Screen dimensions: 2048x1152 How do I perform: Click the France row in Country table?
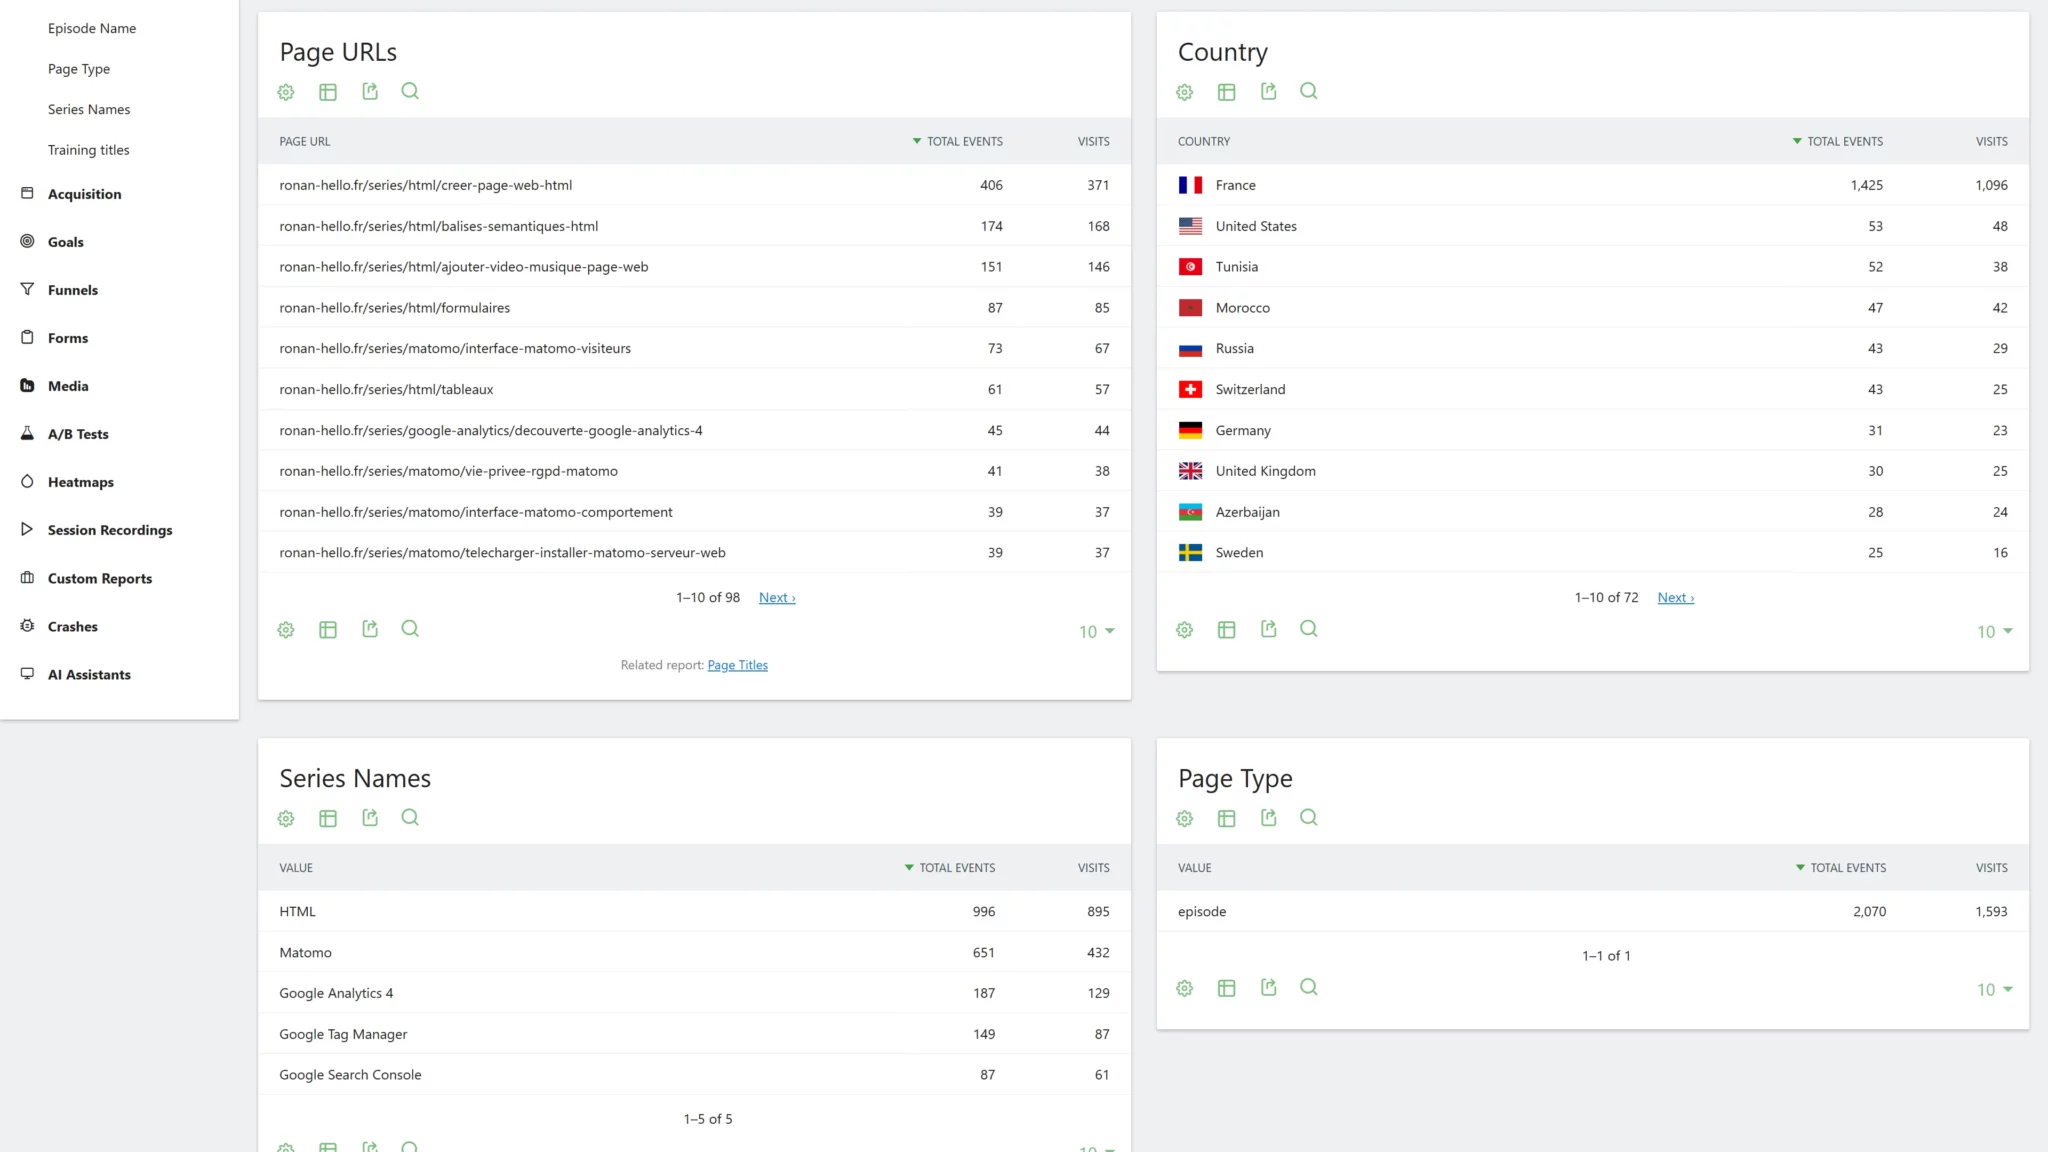coord(1235,185)
